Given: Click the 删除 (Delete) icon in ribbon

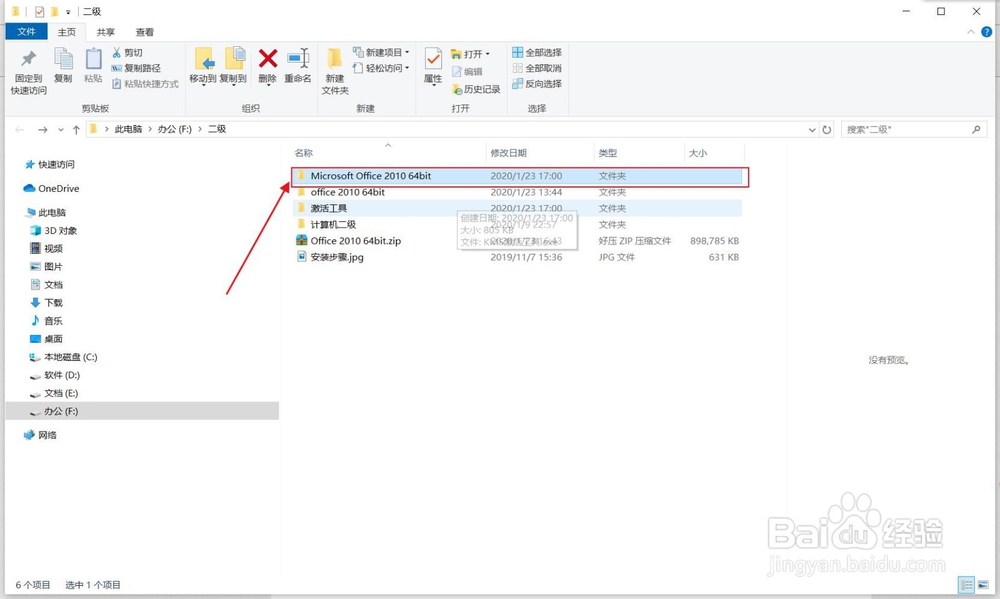Looking at the screenshot, I should pyautogui.click(x=268, y=62).
